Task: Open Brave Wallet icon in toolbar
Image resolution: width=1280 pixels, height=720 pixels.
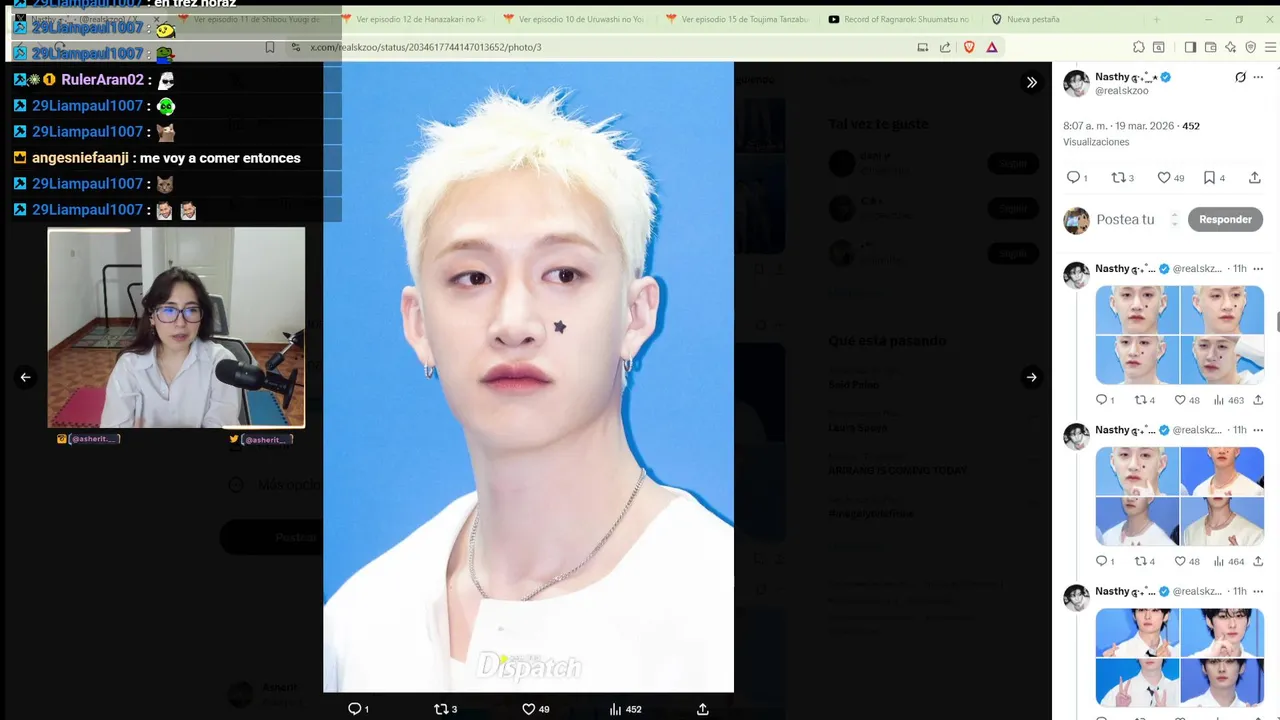Action: pyautogui.click(x=1210, y=47)
